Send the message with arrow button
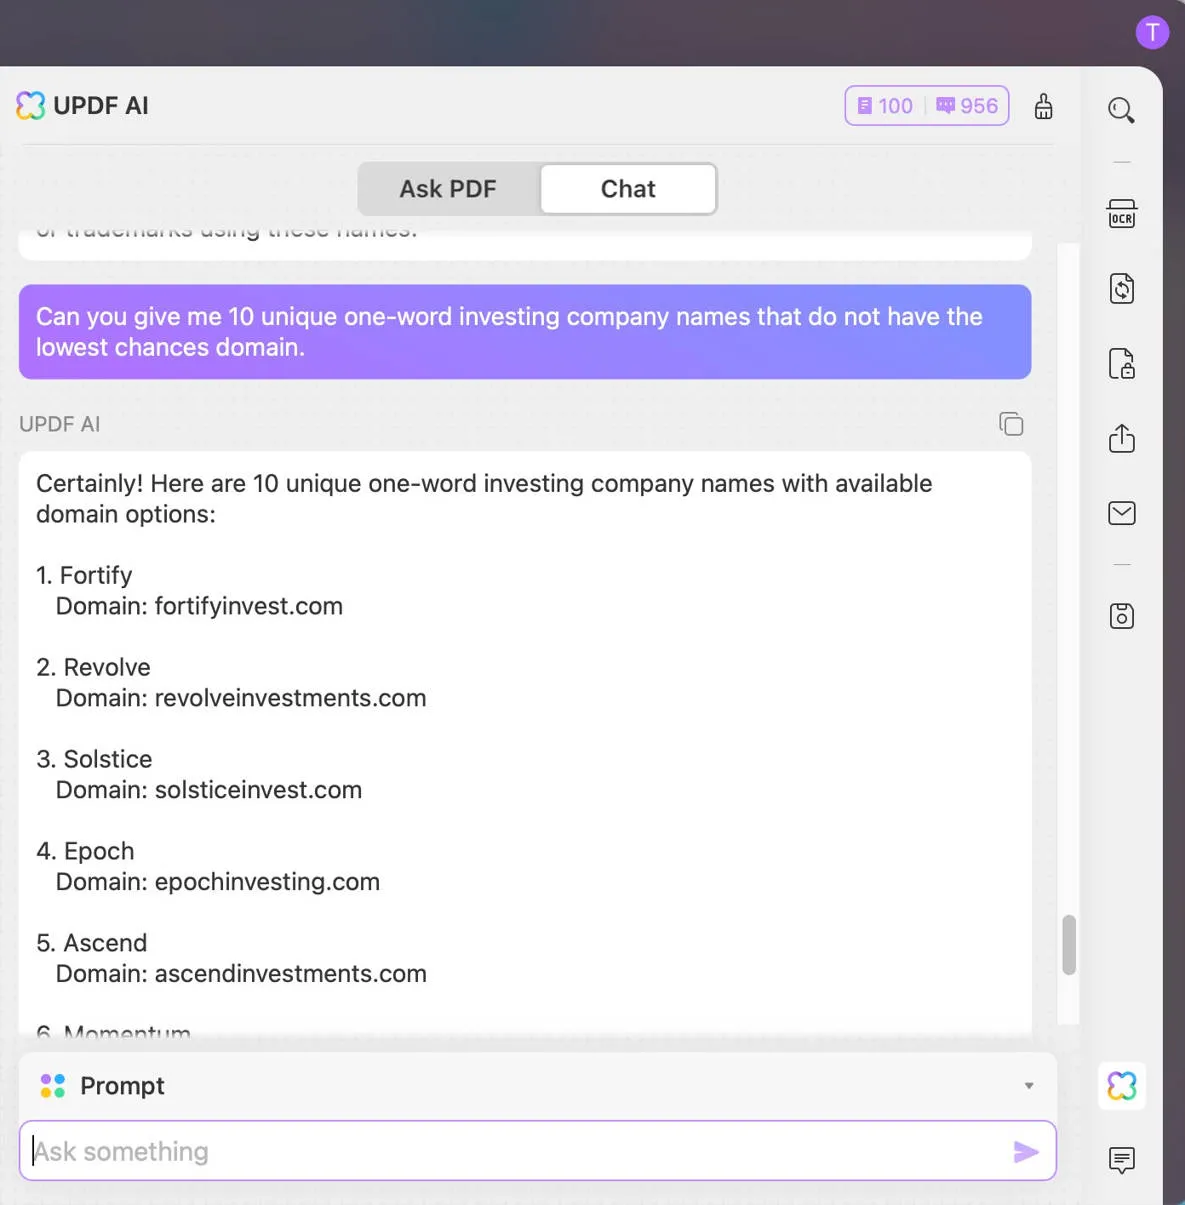 tap(1025, 1152)
